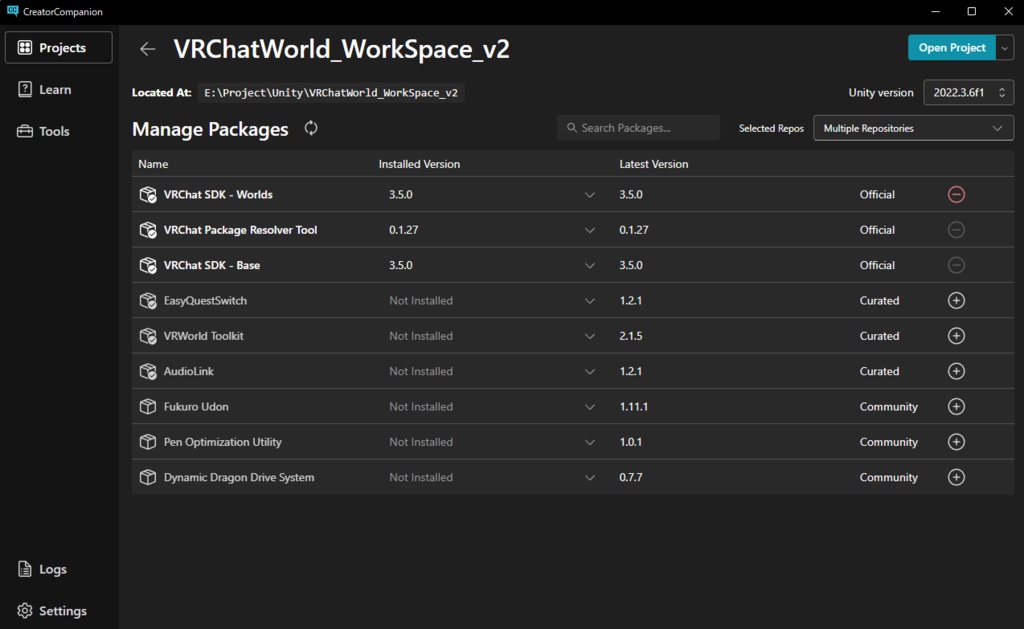Image resolution: width=1024 pixels, height=629 pixels.
Task: Expand version dropdown for VRChat SDK - Worlds
Action: coord(590,195)
